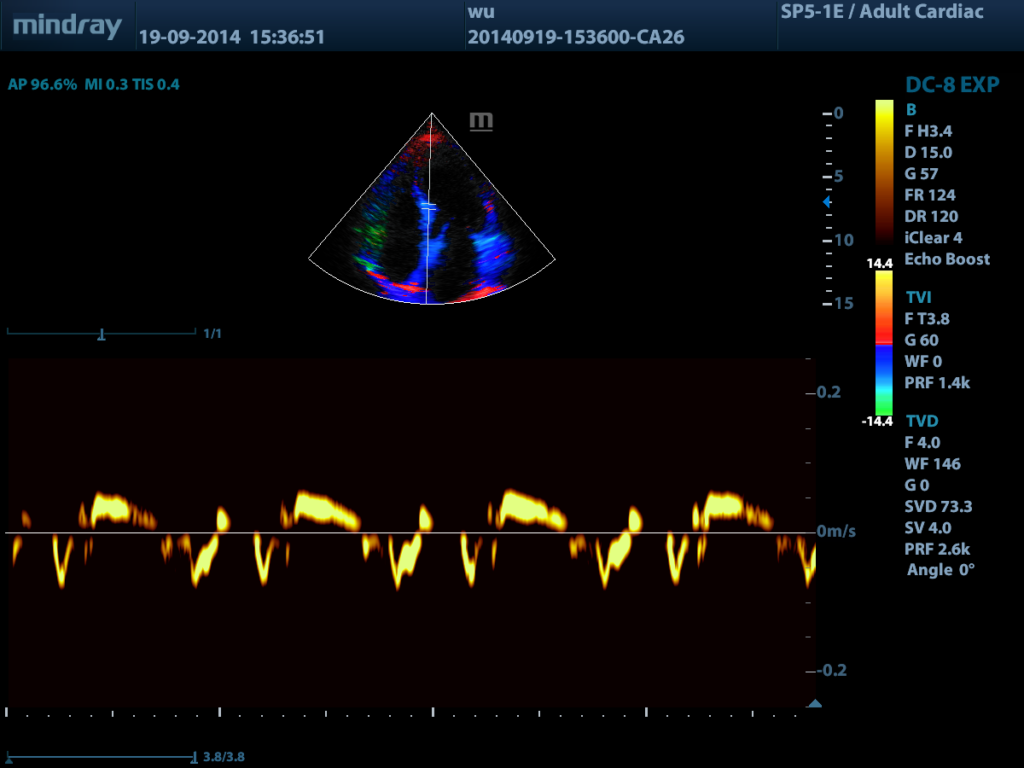Select the TVI mode parameter heading
The image size is (1024, 768).
[x=919, y=298]
